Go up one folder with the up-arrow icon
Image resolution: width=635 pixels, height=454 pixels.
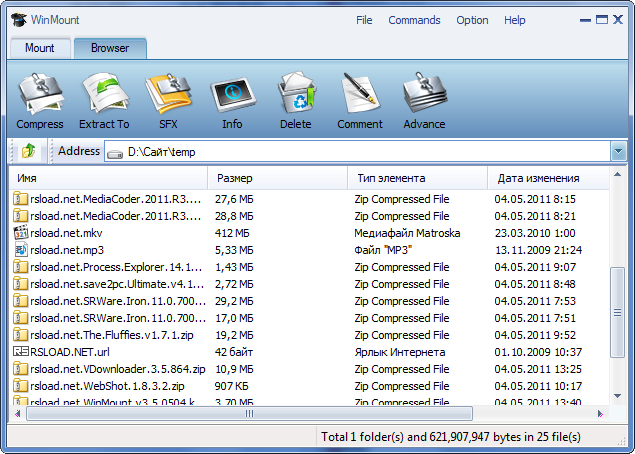point(29,151)
